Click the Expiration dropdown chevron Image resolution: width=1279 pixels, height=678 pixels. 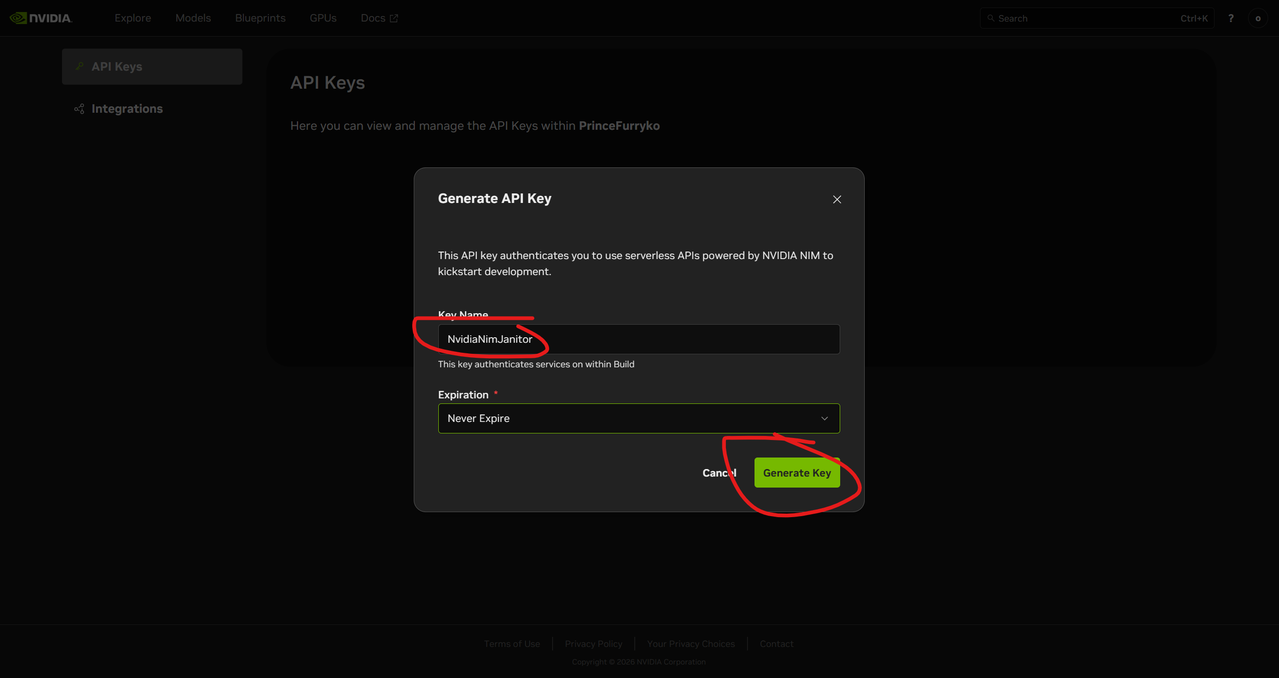click(824, 418)
